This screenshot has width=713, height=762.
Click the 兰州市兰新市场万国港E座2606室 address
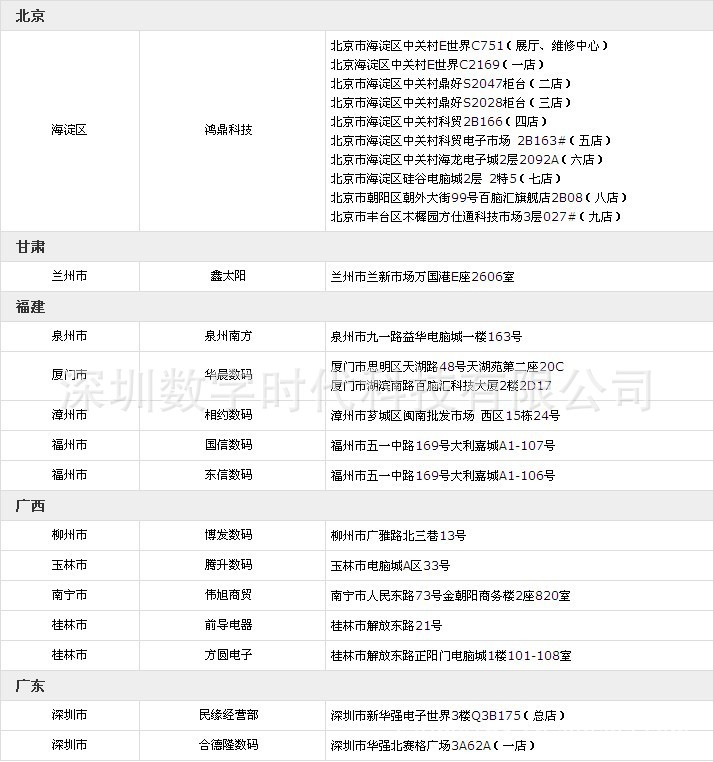click(423, 276)
